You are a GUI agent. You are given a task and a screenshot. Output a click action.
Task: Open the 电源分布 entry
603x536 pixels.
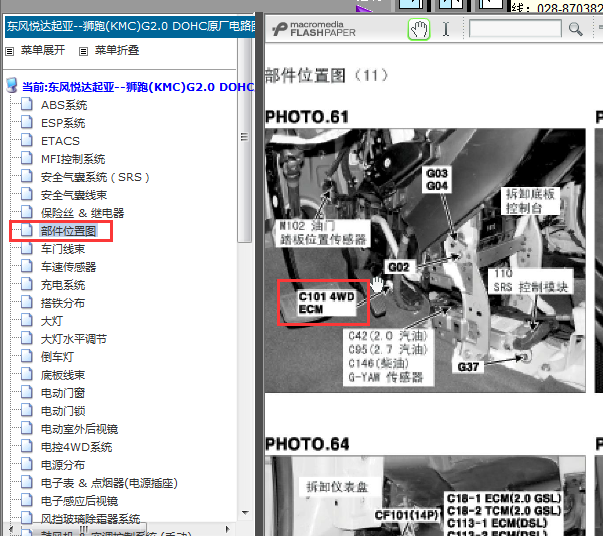tap(63, 465)
